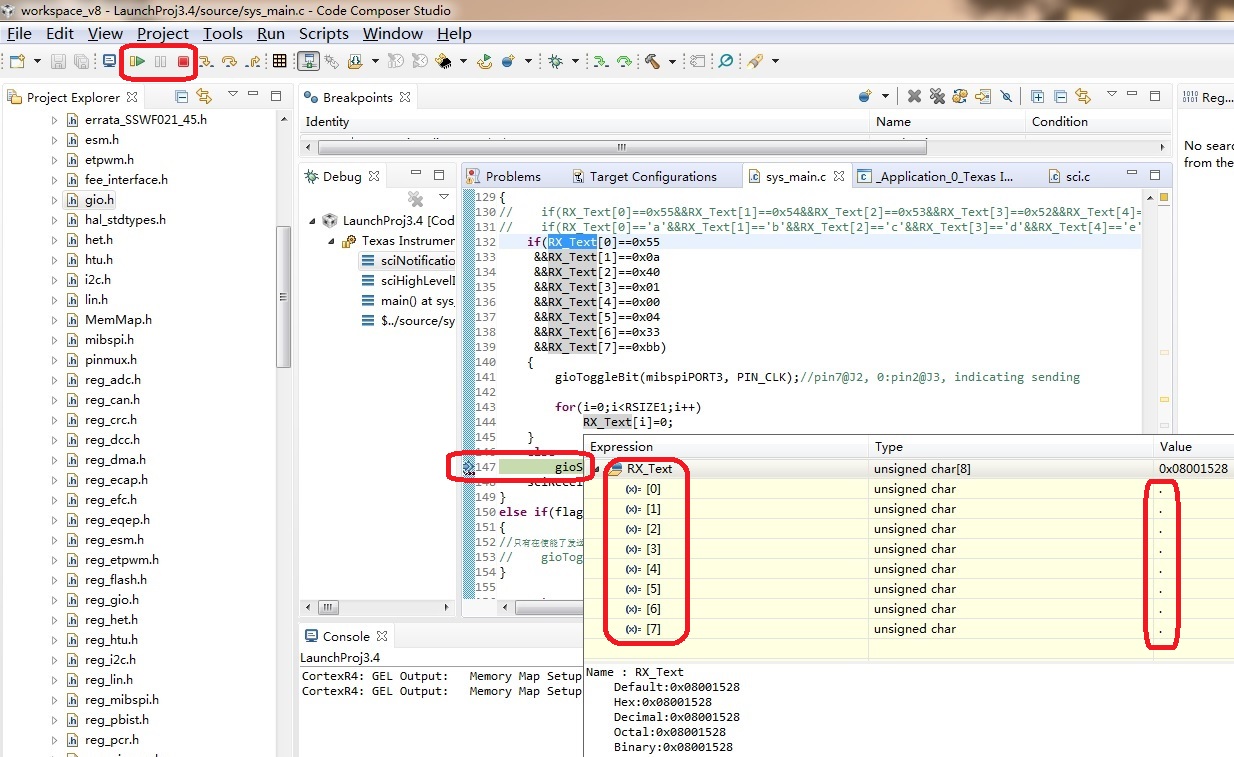
Task: Click the Suspend (pause) button
Action: click(x=160, y=62)
